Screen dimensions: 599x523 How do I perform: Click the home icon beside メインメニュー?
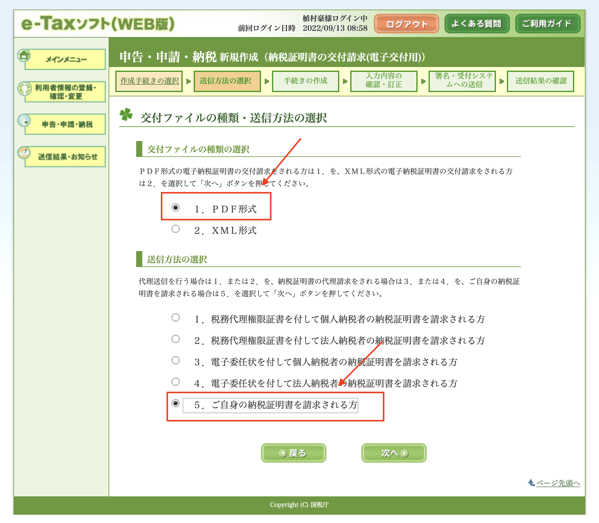point(24,56)
